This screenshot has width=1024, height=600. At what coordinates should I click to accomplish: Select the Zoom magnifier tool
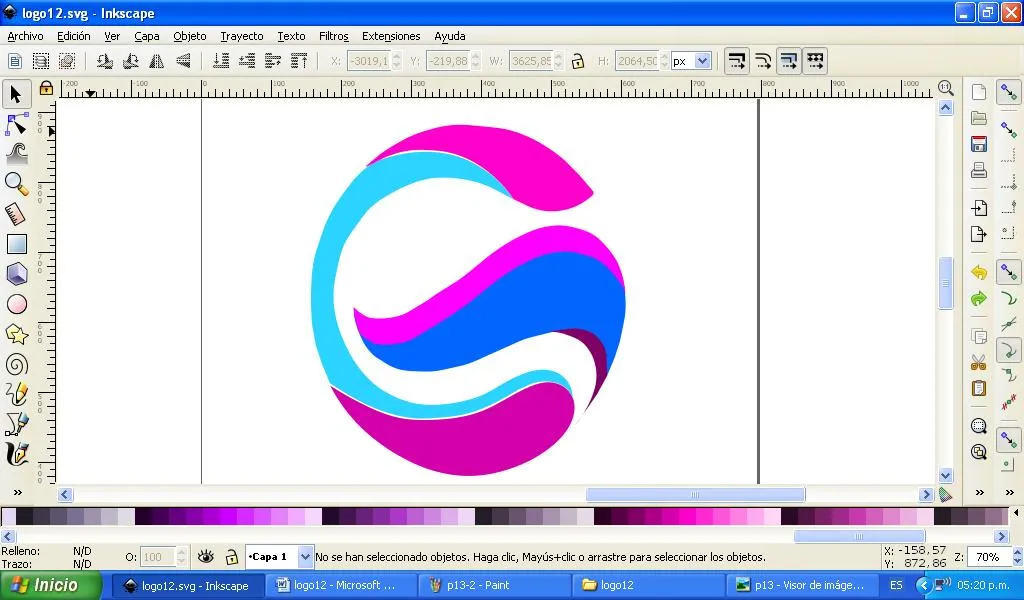click(16, 184)
